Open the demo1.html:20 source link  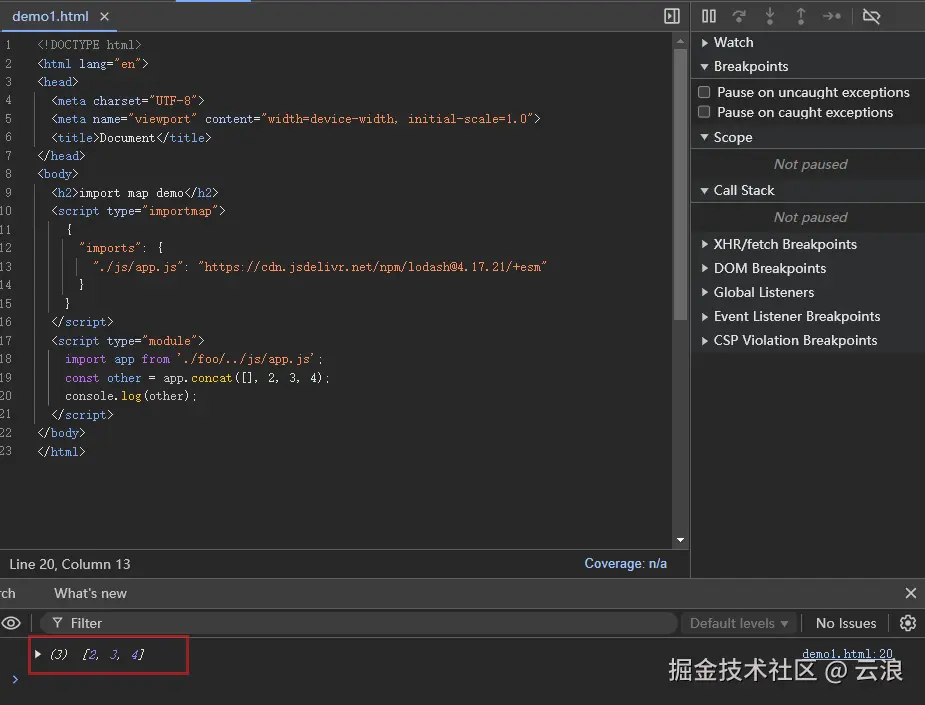[x=847, y=654]
